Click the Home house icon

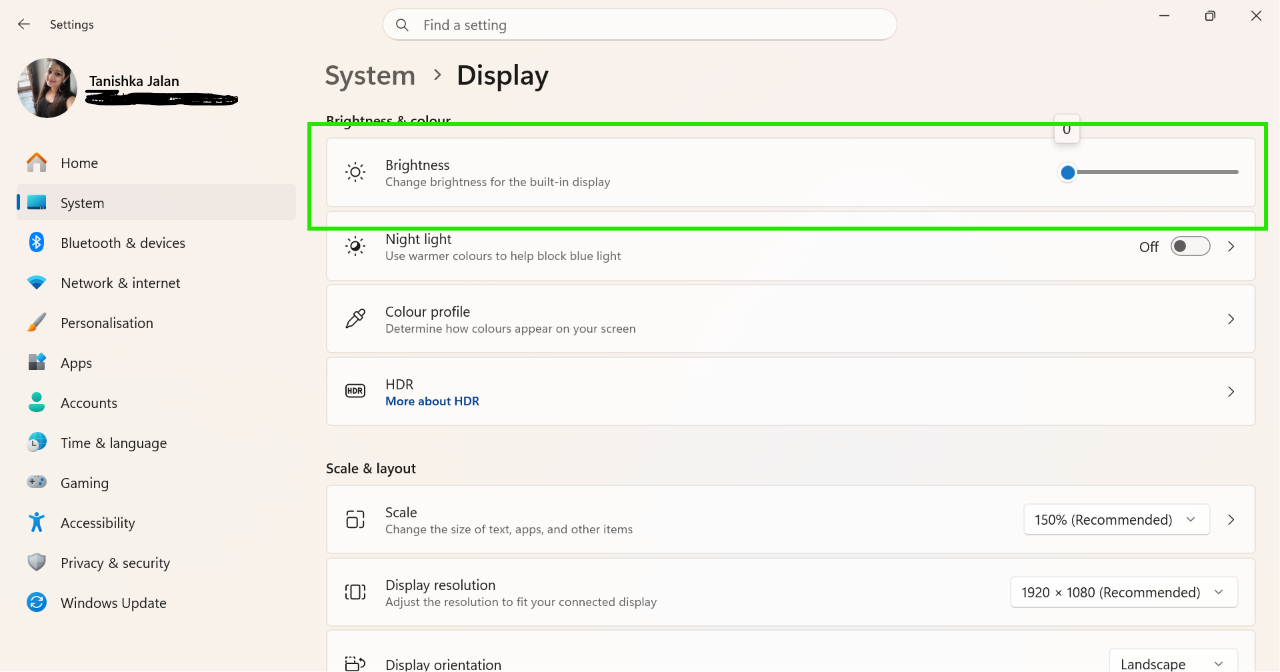[37, 162]
